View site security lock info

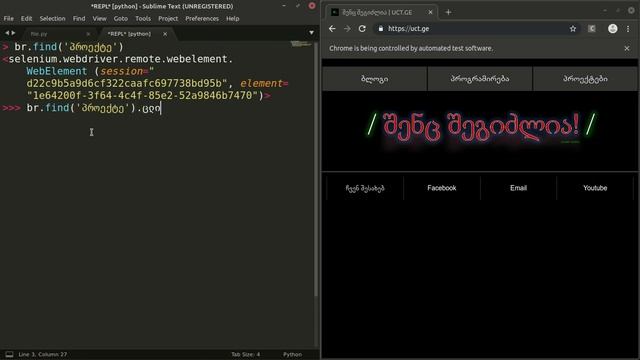tap(380, 29)
